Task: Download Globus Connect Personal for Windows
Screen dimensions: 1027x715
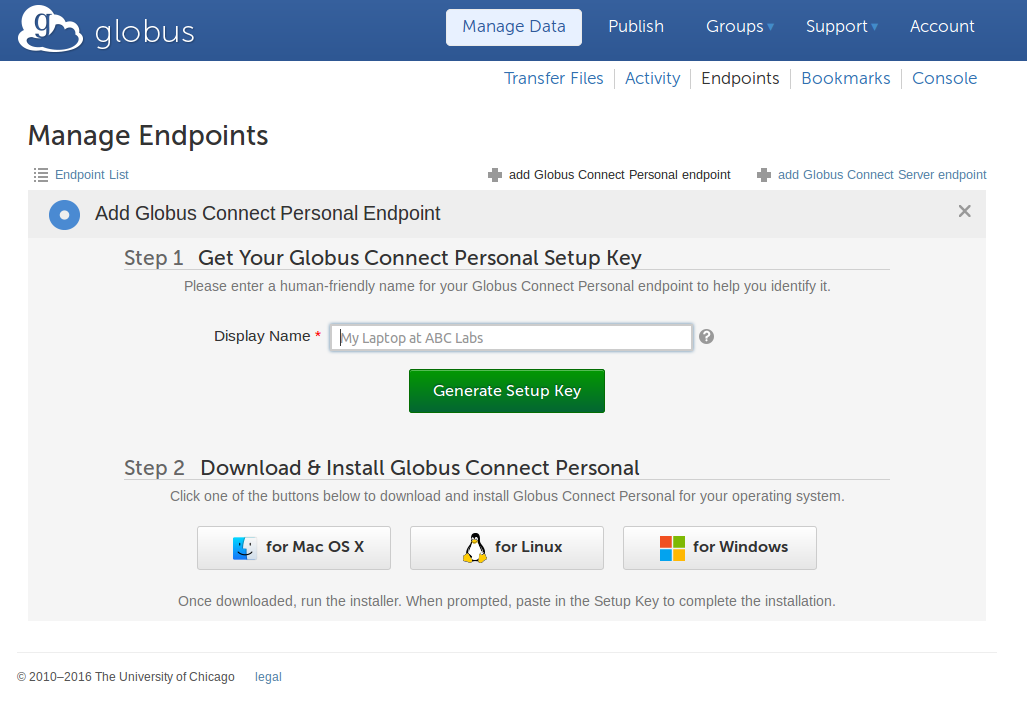Action: tap(720, 548)
